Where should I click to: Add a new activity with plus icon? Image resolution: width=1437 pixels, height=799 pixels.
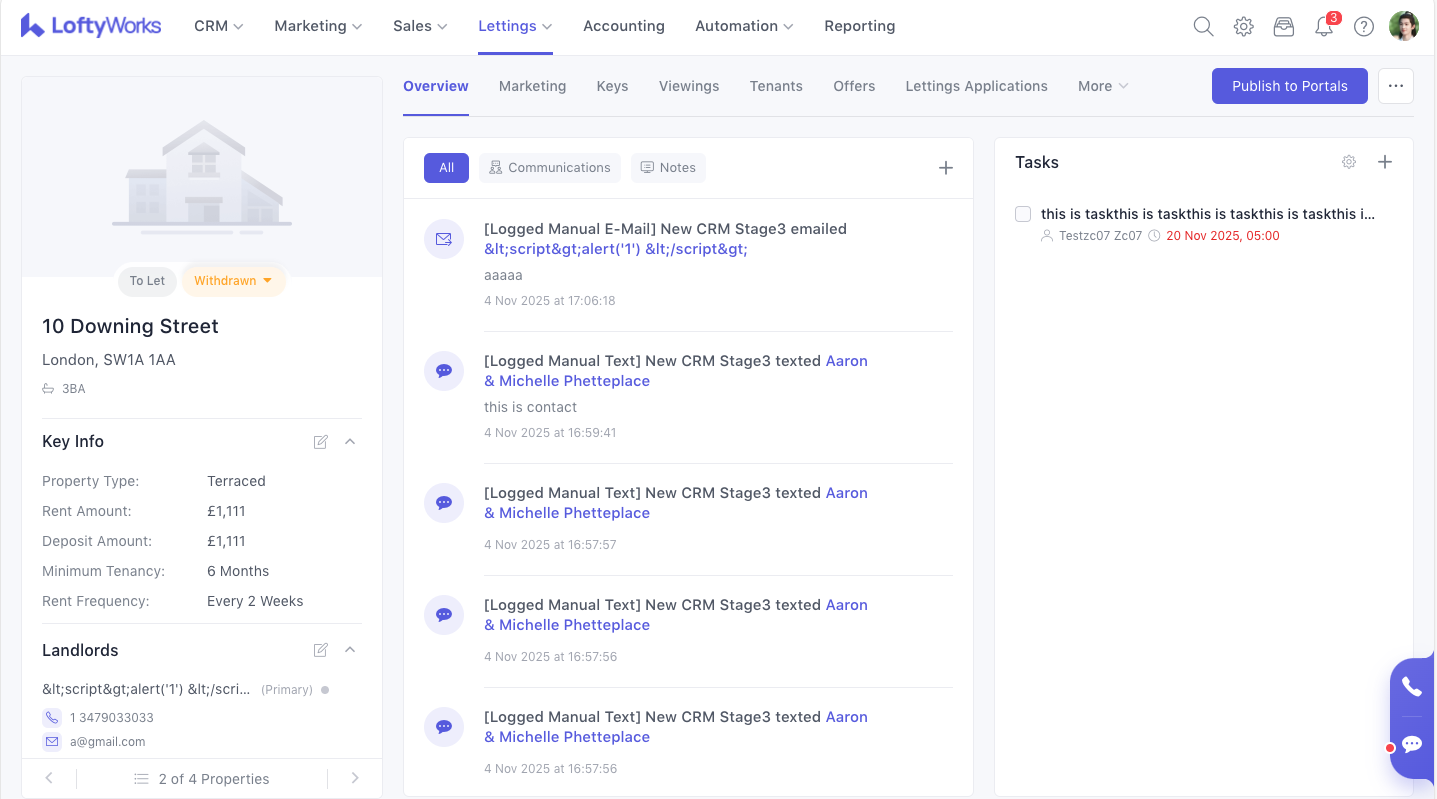[x=945, y=168]
